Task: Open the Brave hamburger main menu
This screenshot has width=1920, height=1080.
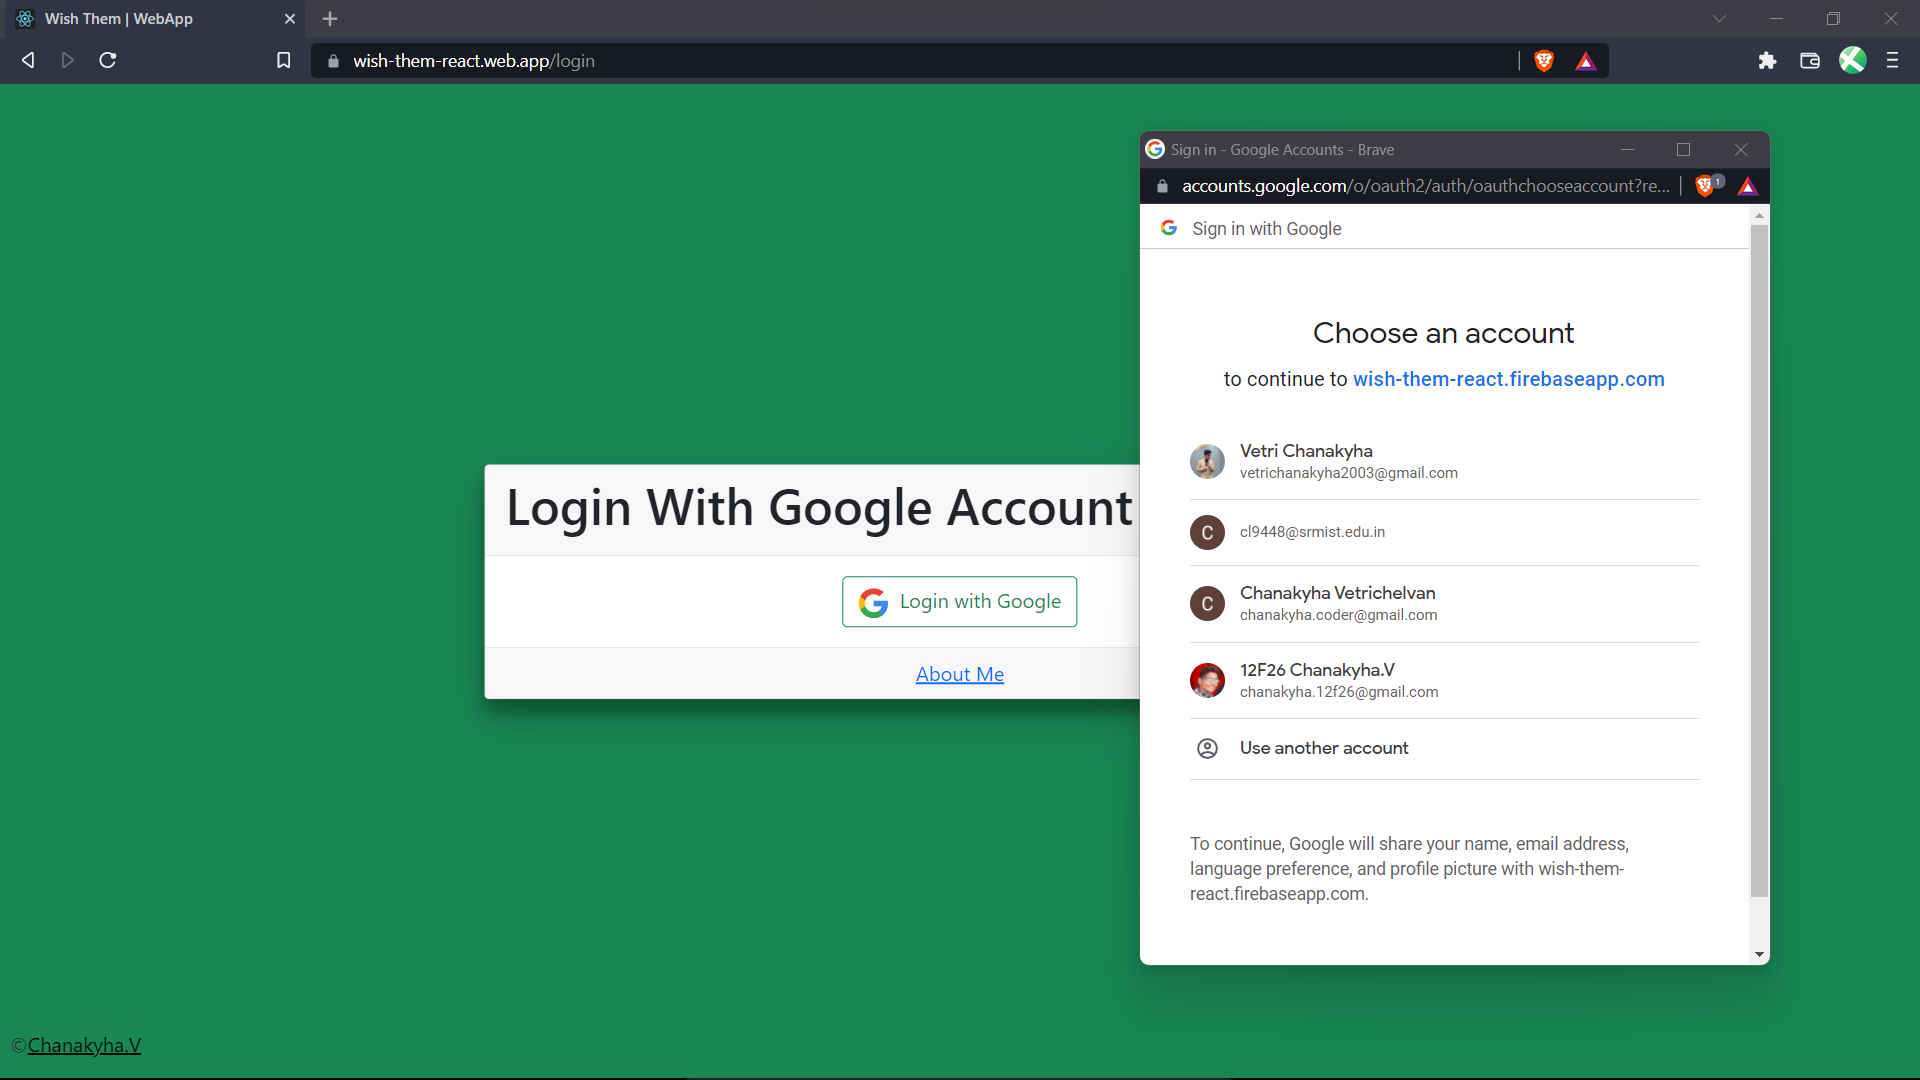Action: click(1892, 61)
